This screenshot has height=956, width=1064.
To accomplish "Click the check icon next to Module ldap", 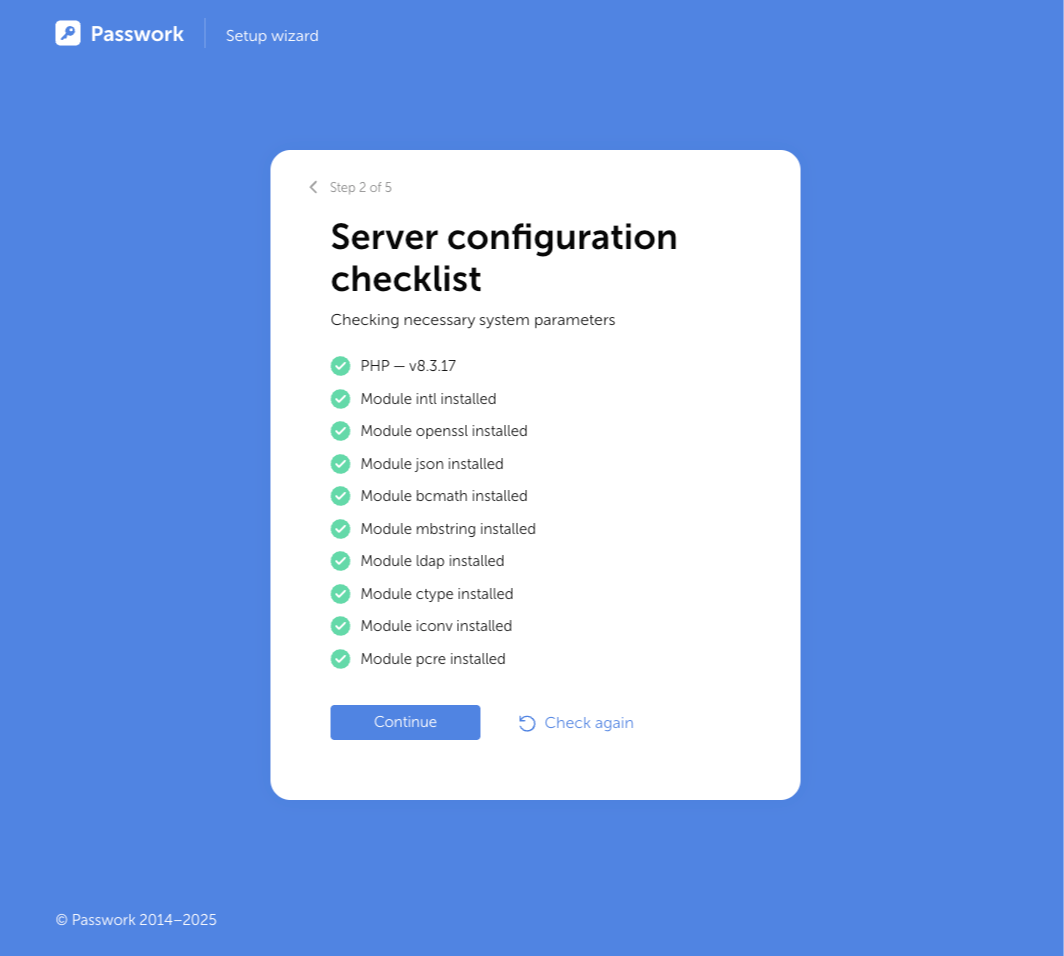I will tap(340, 560).
